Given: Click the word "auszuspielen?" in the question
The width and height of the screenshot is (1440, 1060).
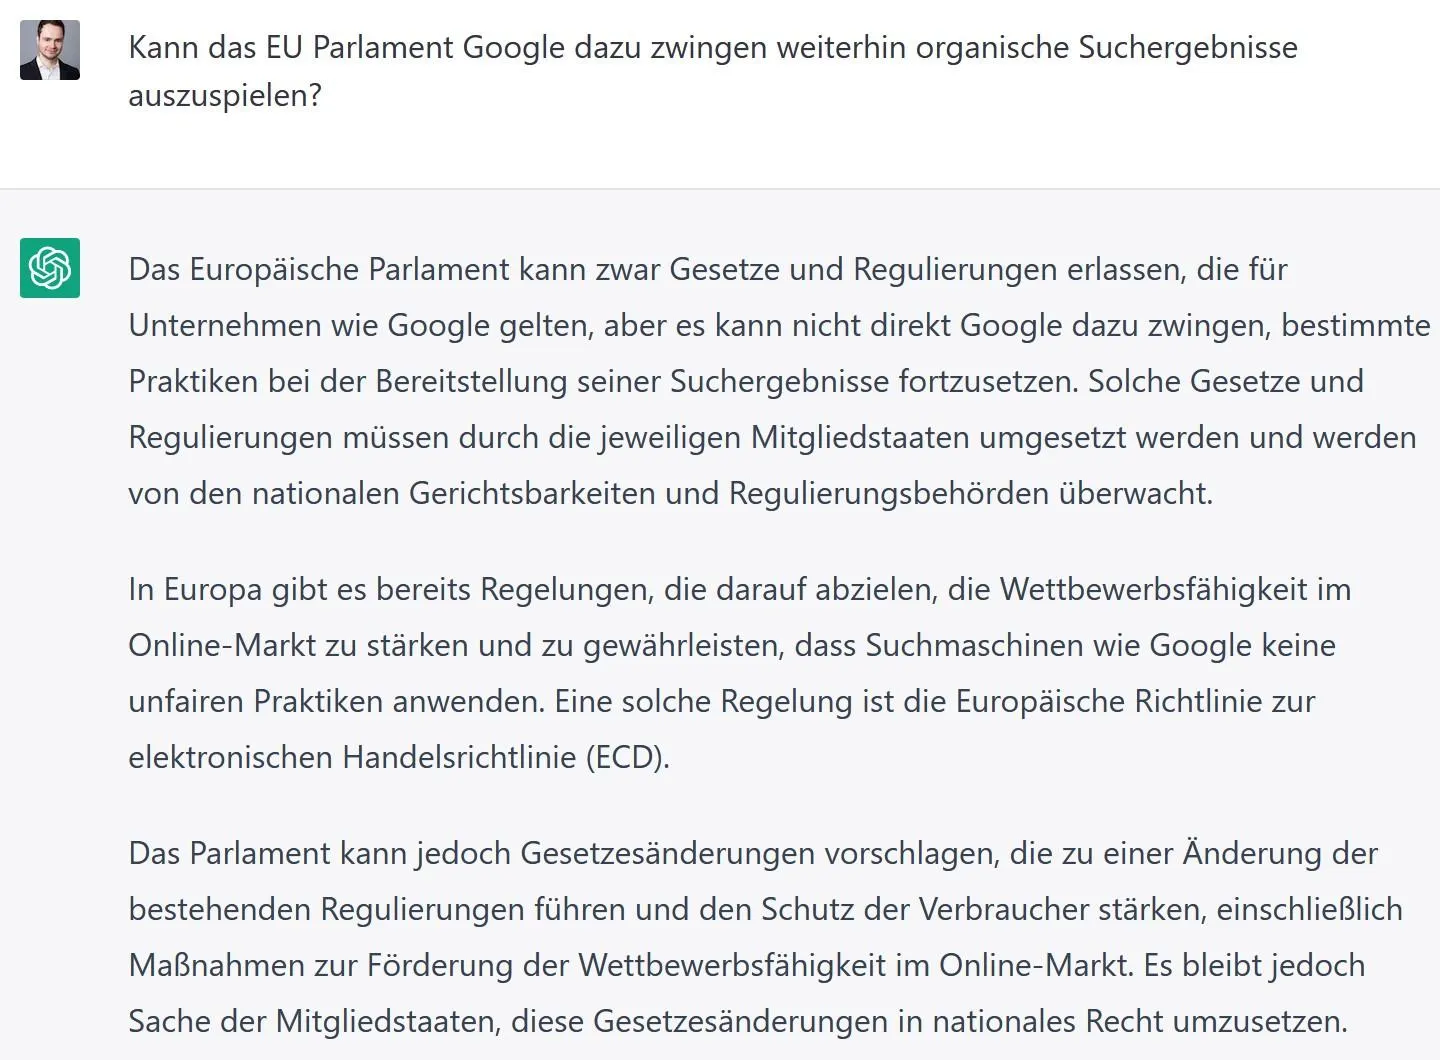Looking at the screenshot, I should click(x=225, y=96).
